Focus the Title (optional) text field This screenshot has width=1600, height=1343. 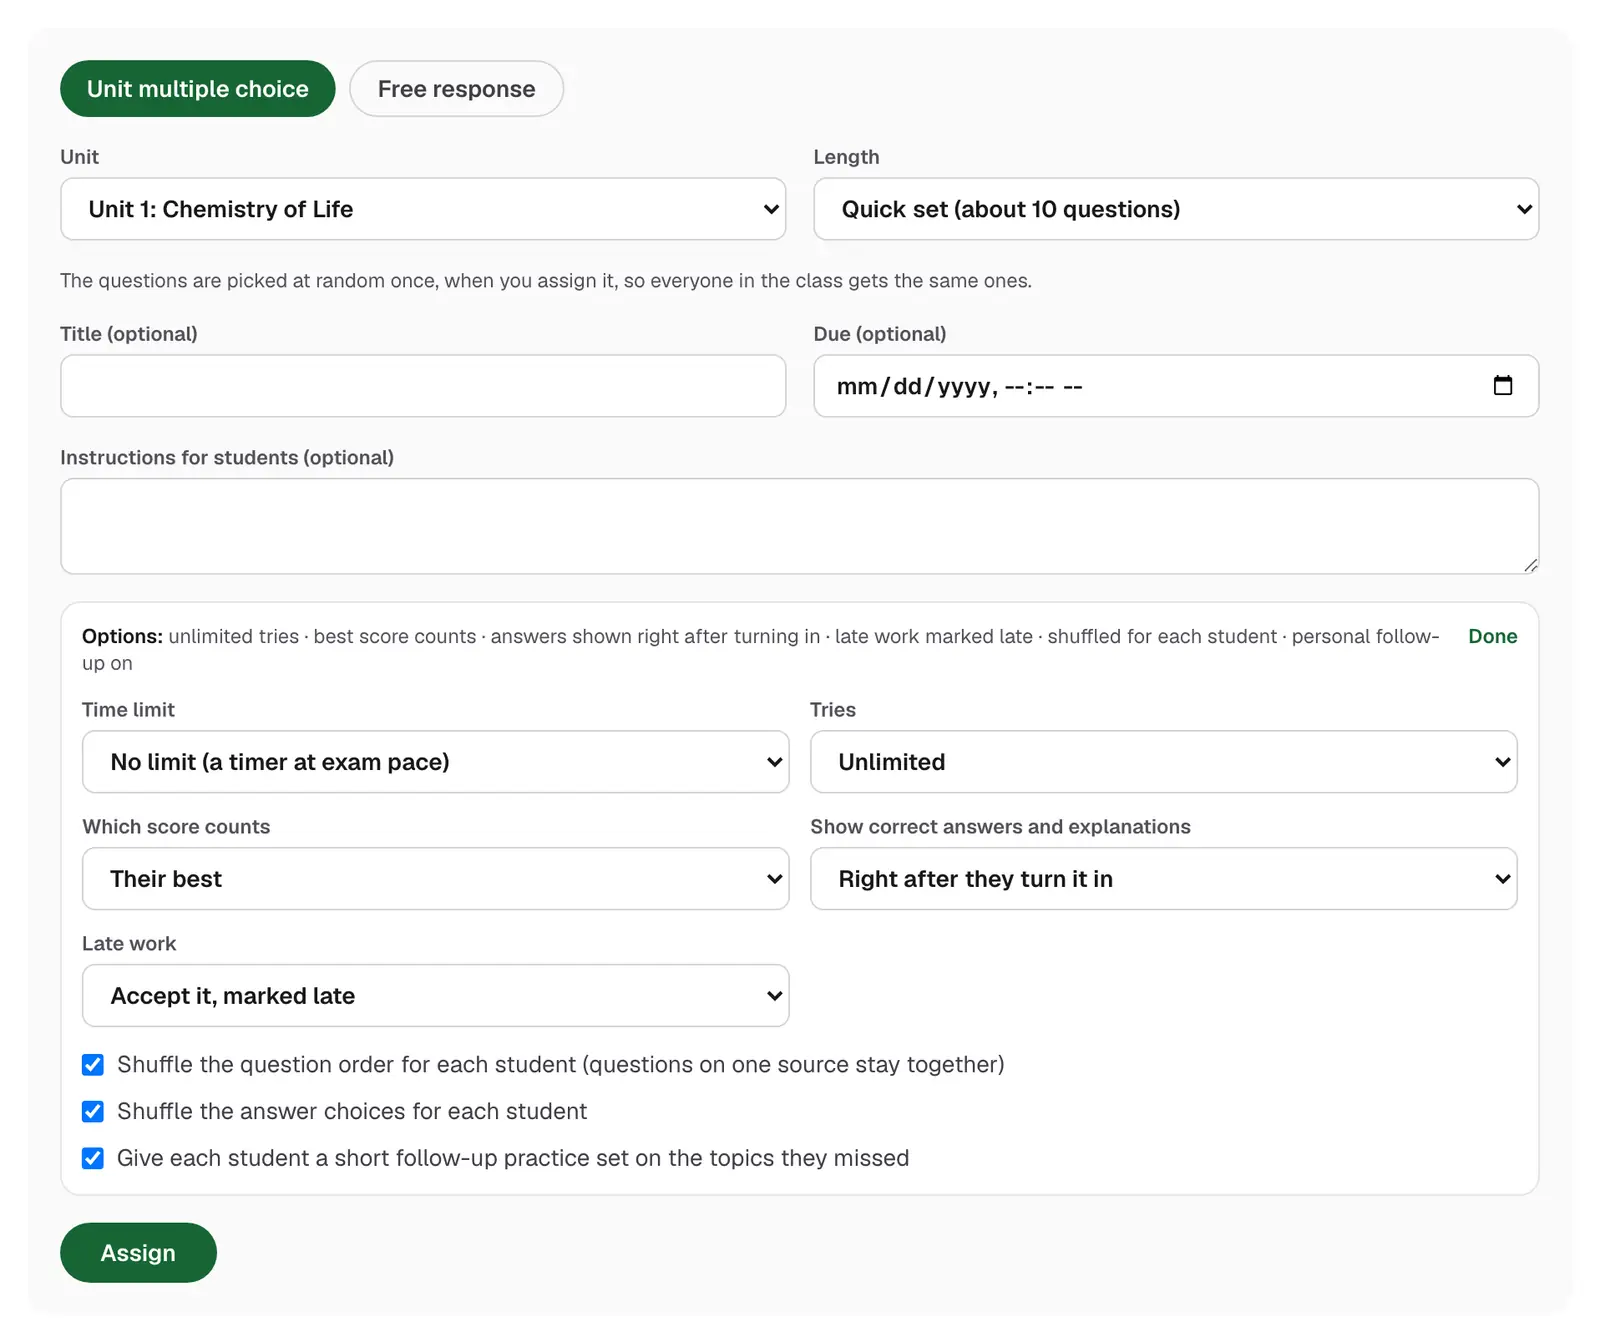[x=423, y=386]
